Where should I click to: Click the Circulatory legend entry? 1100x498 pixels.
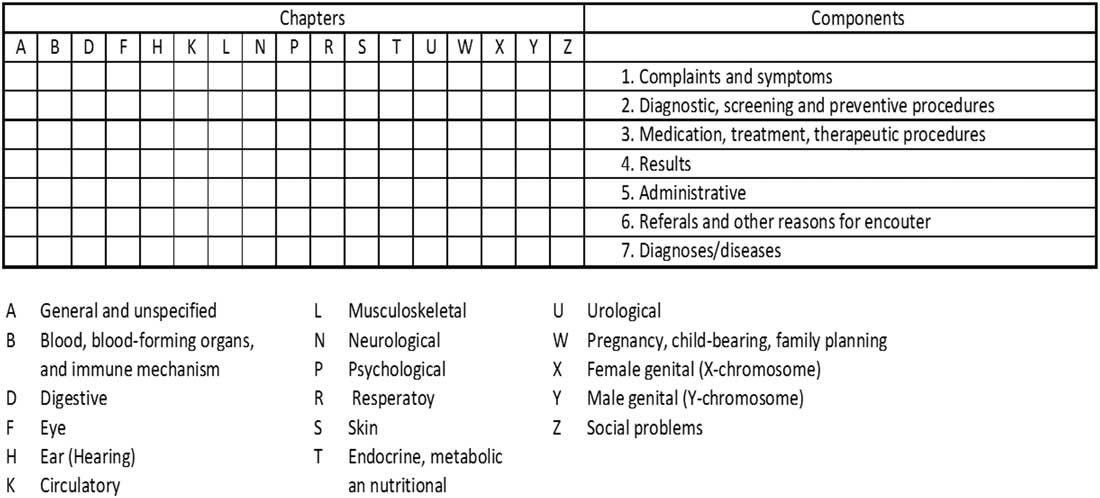coord(80,487)
